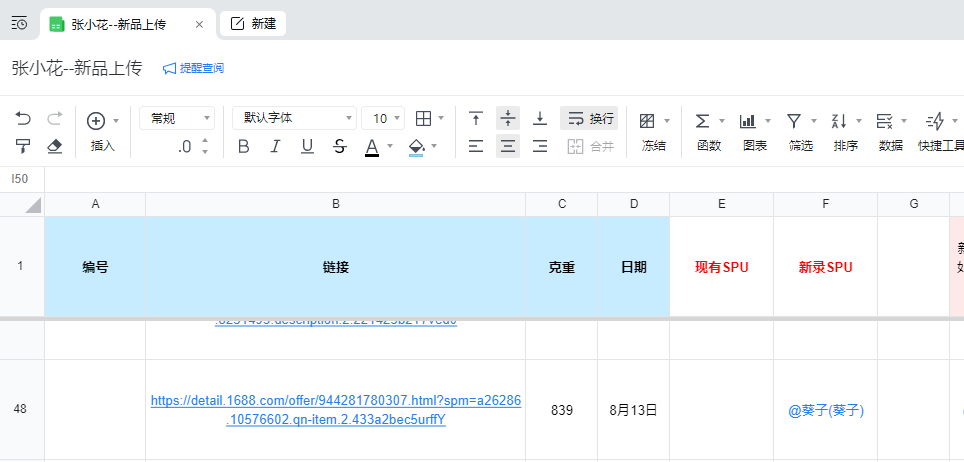
Task: Align text to the left
Action: pos(476,147)
